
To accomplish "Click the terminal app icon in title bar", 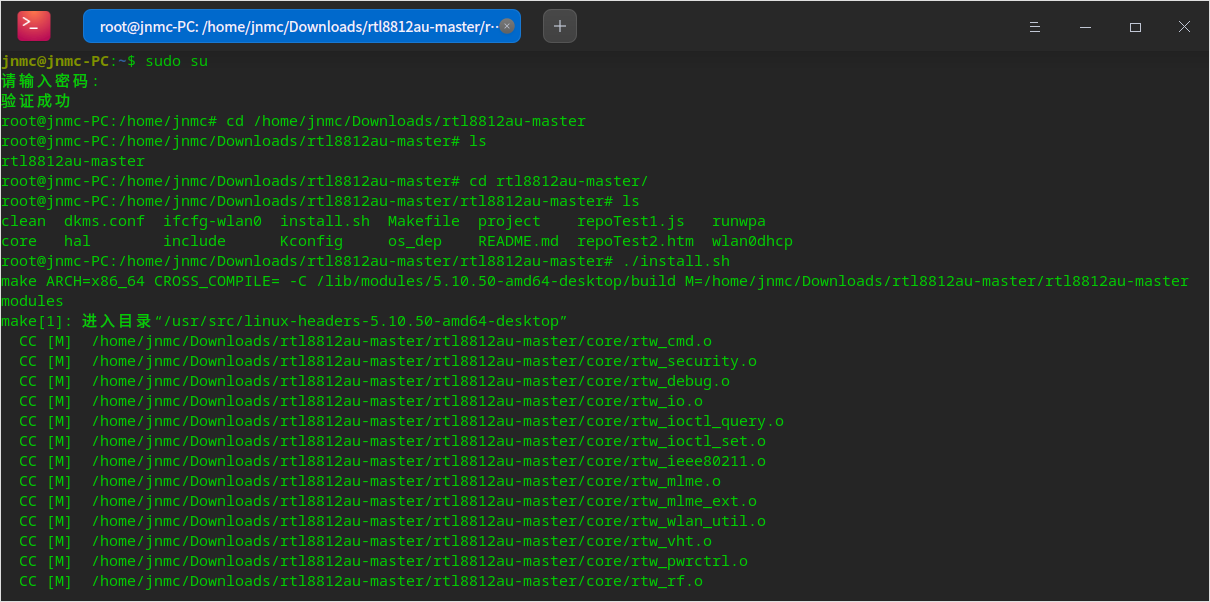I will coord(34,26).
